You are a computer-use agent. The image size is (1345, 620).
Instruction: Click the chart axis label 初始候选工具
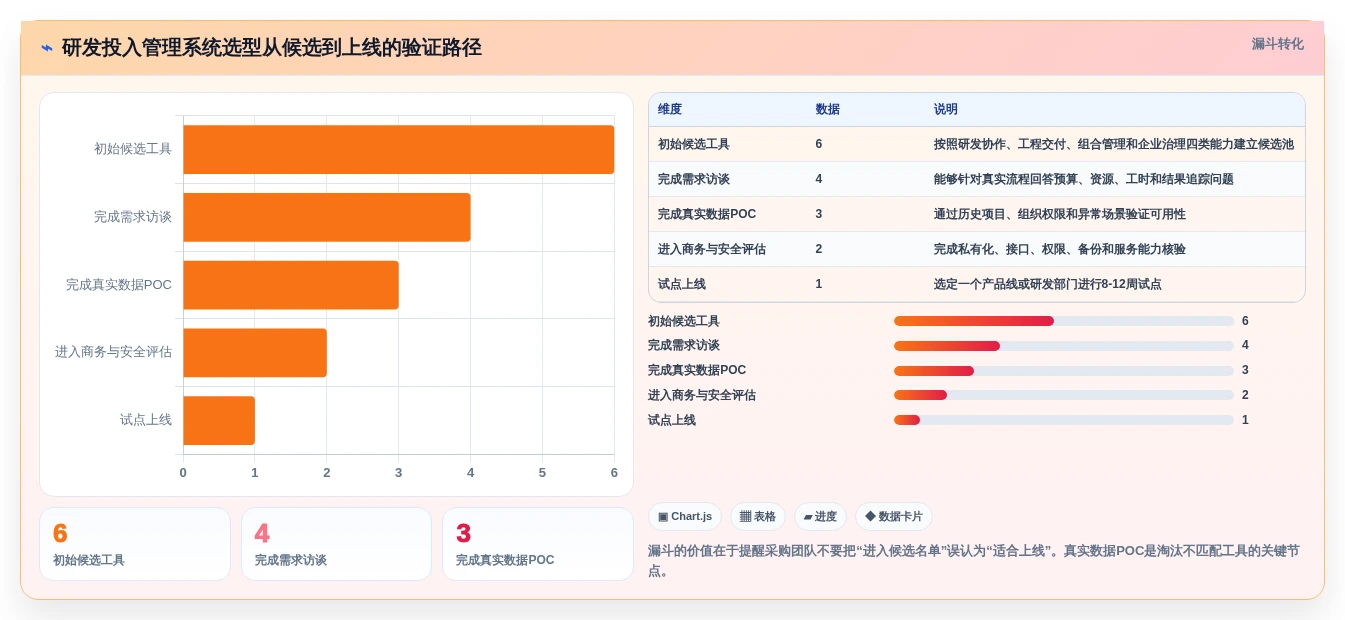point(133,149)
